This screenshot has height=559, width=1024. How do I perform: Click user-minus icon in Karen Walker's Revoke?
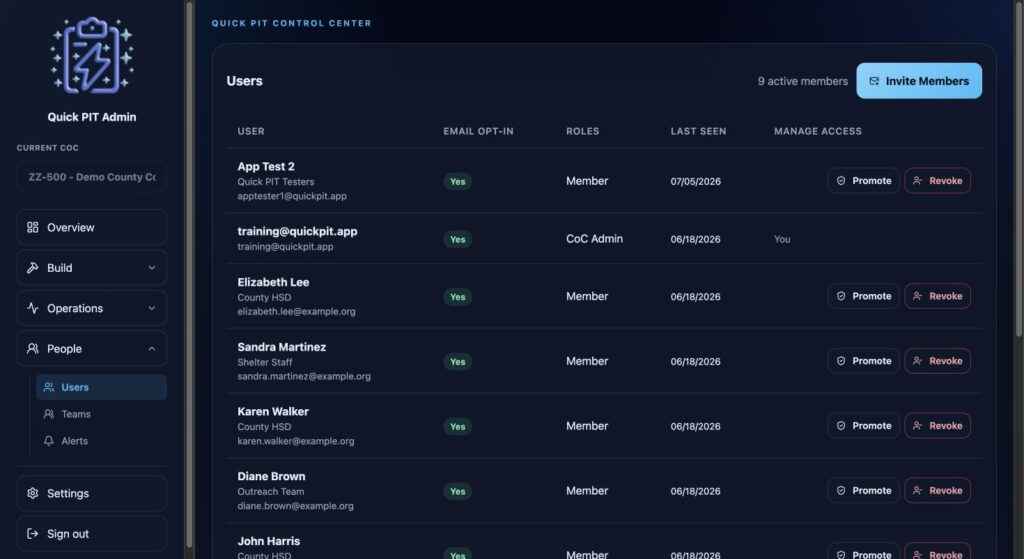(918, 426)
